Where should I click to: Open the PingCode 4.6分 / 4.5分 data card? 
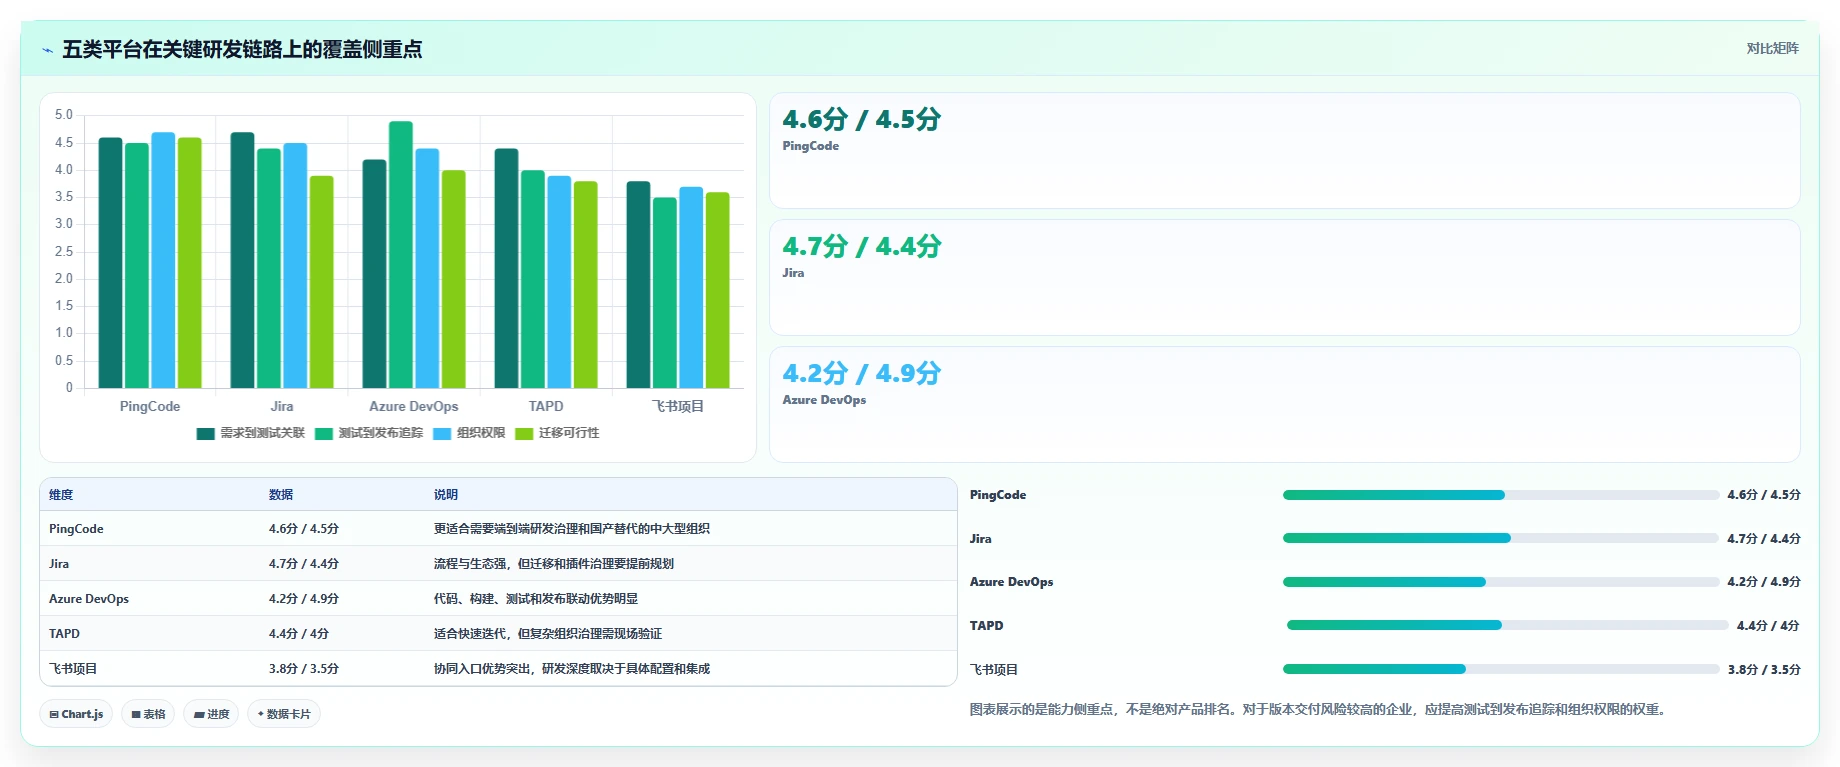pos(1285,151)
